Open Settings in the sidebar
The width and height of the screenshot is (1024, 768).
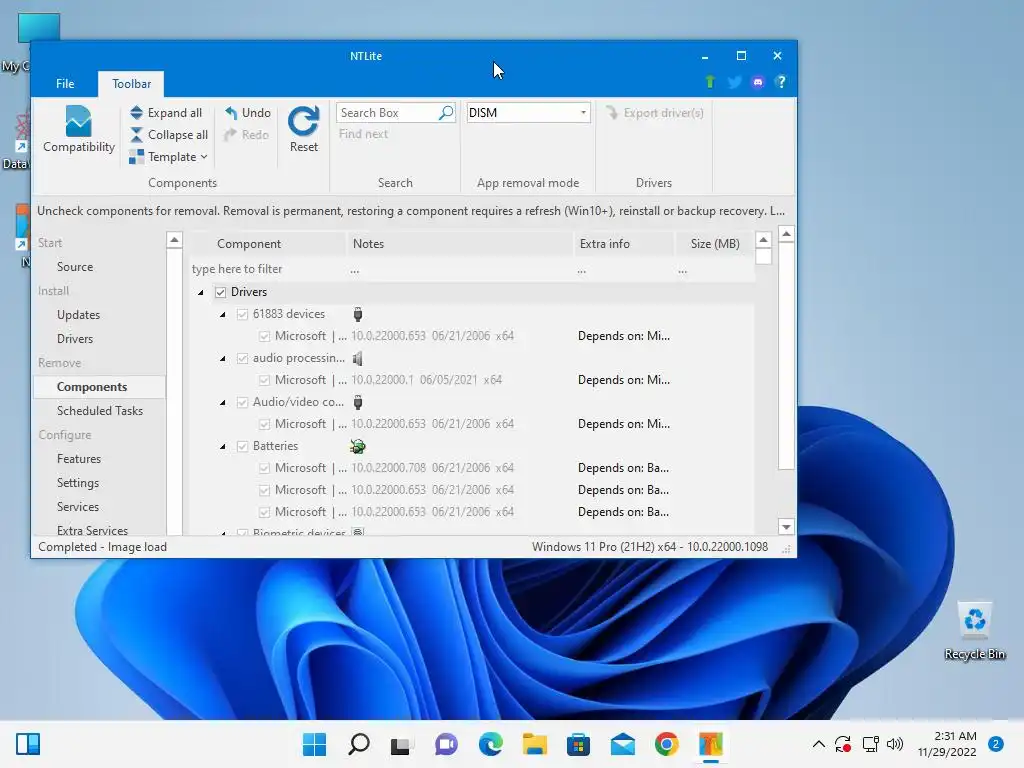(78, 483)
